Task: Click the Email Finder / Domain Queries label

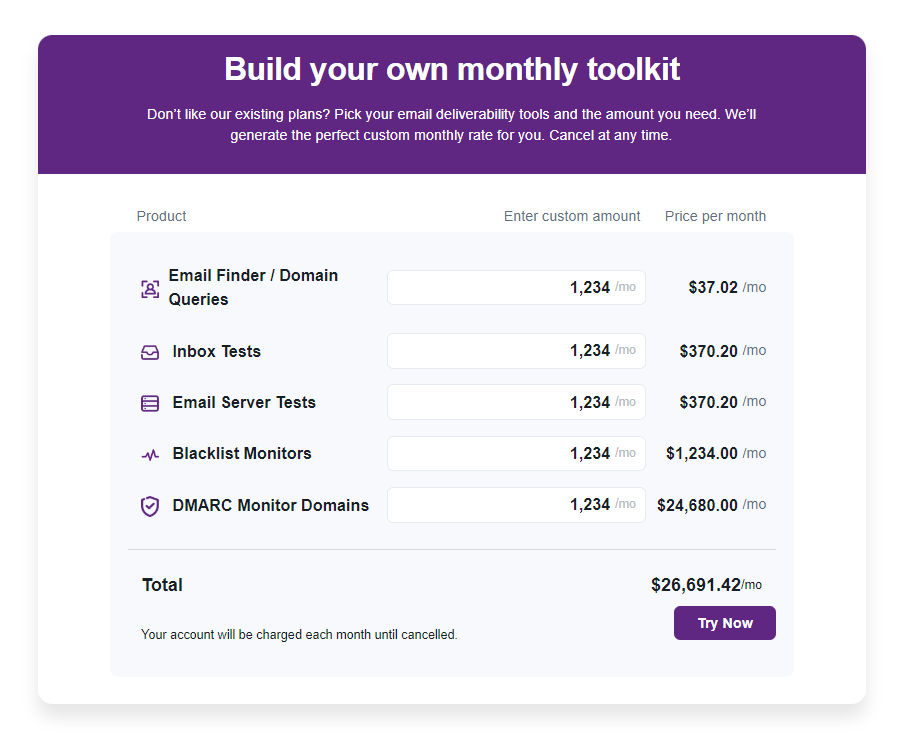Action: tap(253, 288)
